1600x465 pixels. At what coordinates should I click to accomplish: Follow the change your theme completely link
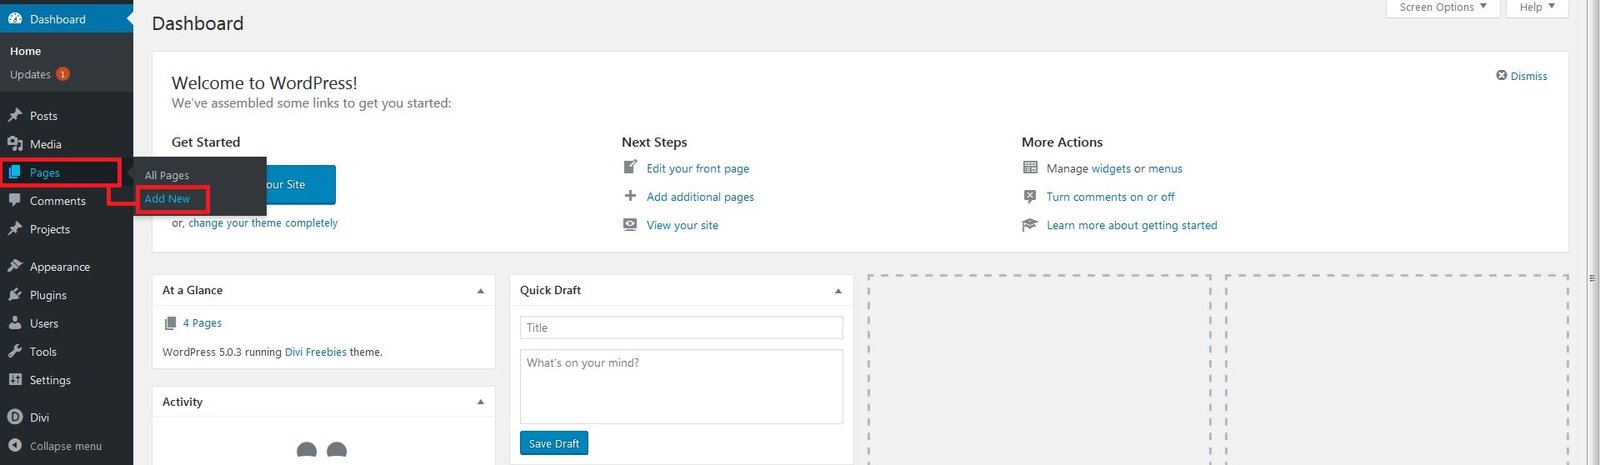click(x=263, y=223)
